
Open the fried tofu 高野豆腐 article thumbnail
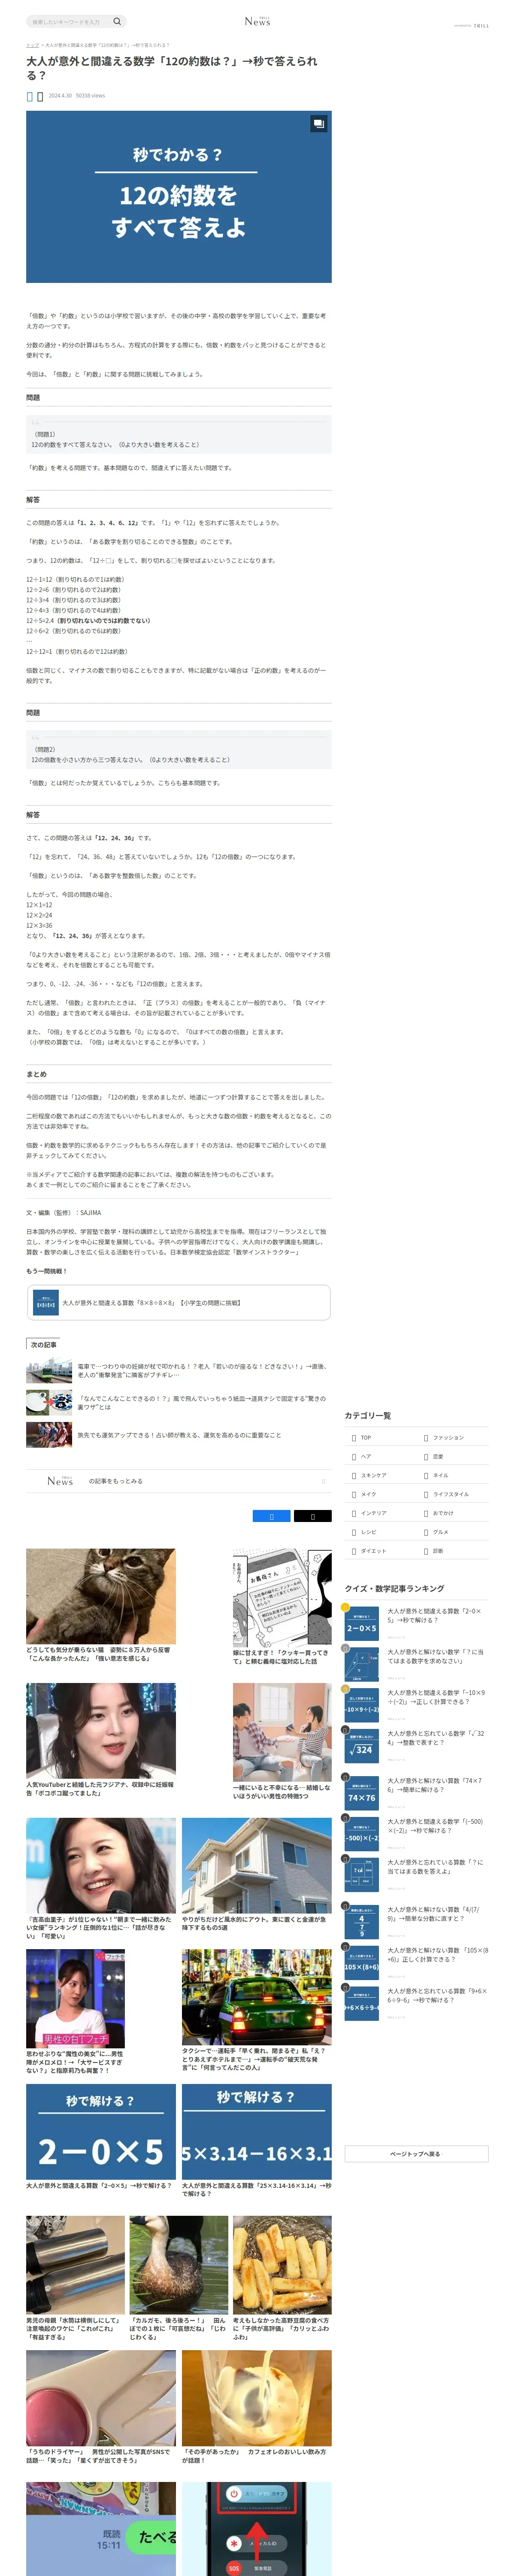click(282, 2265)
